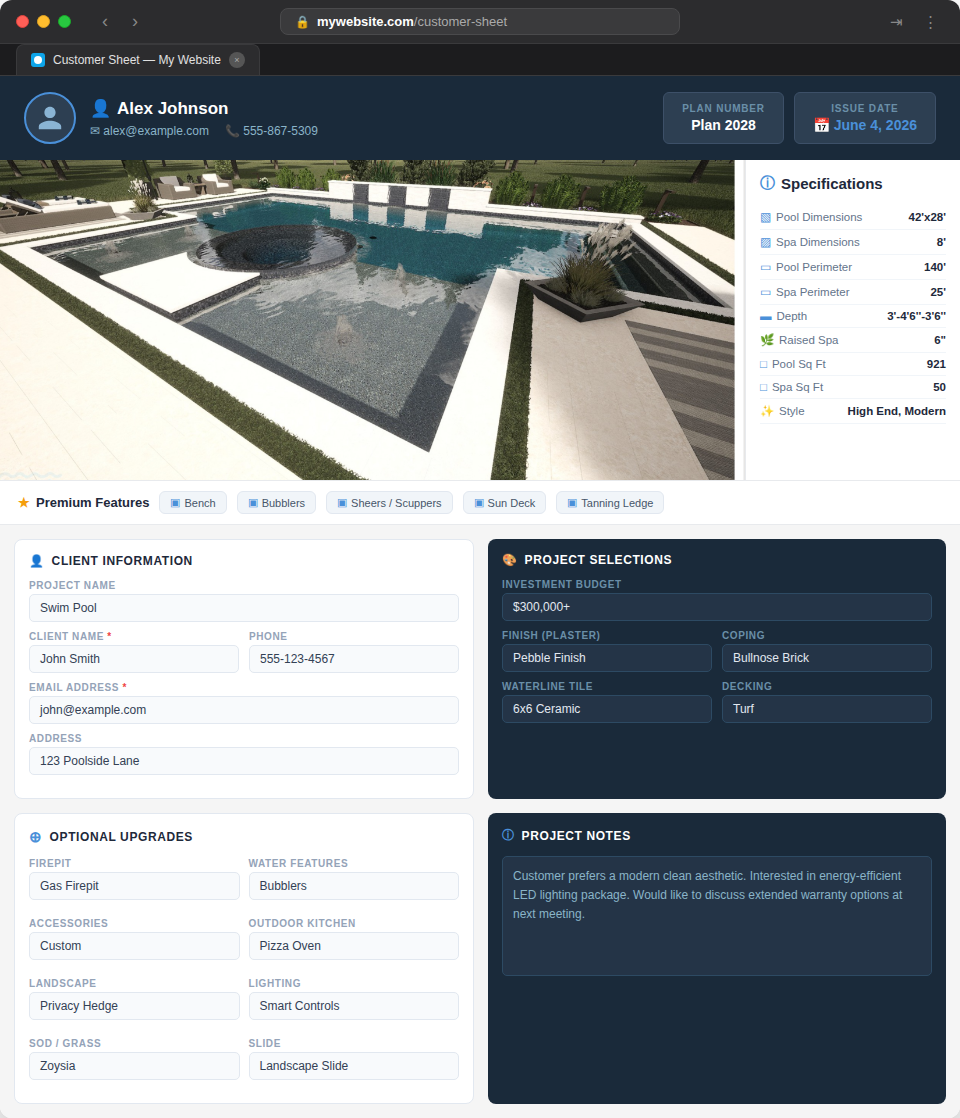Click the Tanning Ledge feature chip

[610, 503]
